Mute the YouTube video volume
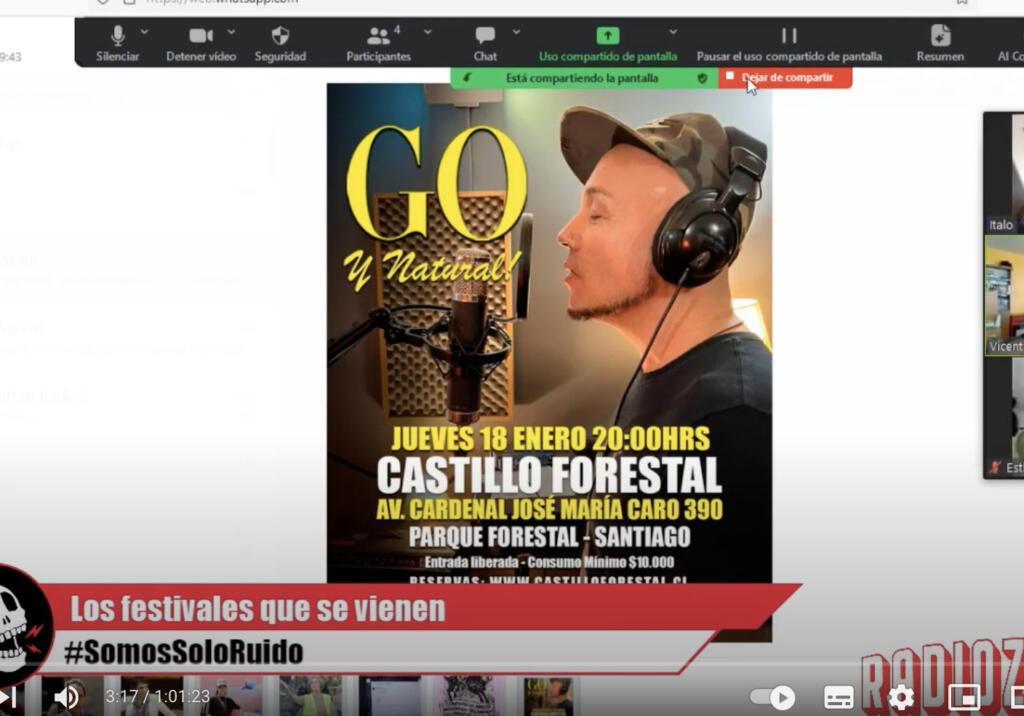The height and width of the screenshot is (716, 1024). pos(66,697)
